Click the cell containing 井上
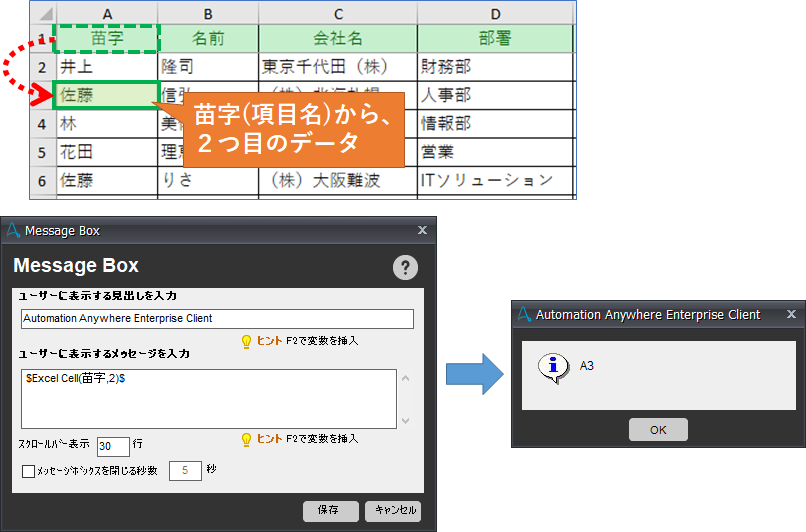Screen dimensions: 806x532 [x=106, y=67]
